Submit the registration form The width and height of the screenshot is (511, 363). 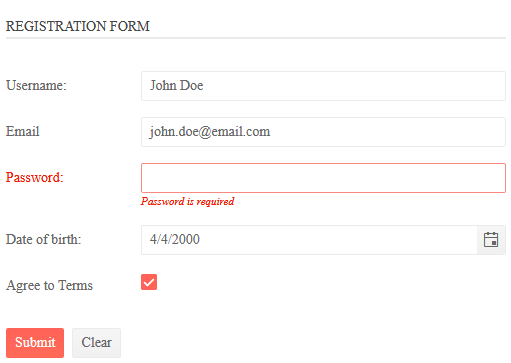(35, 343)
